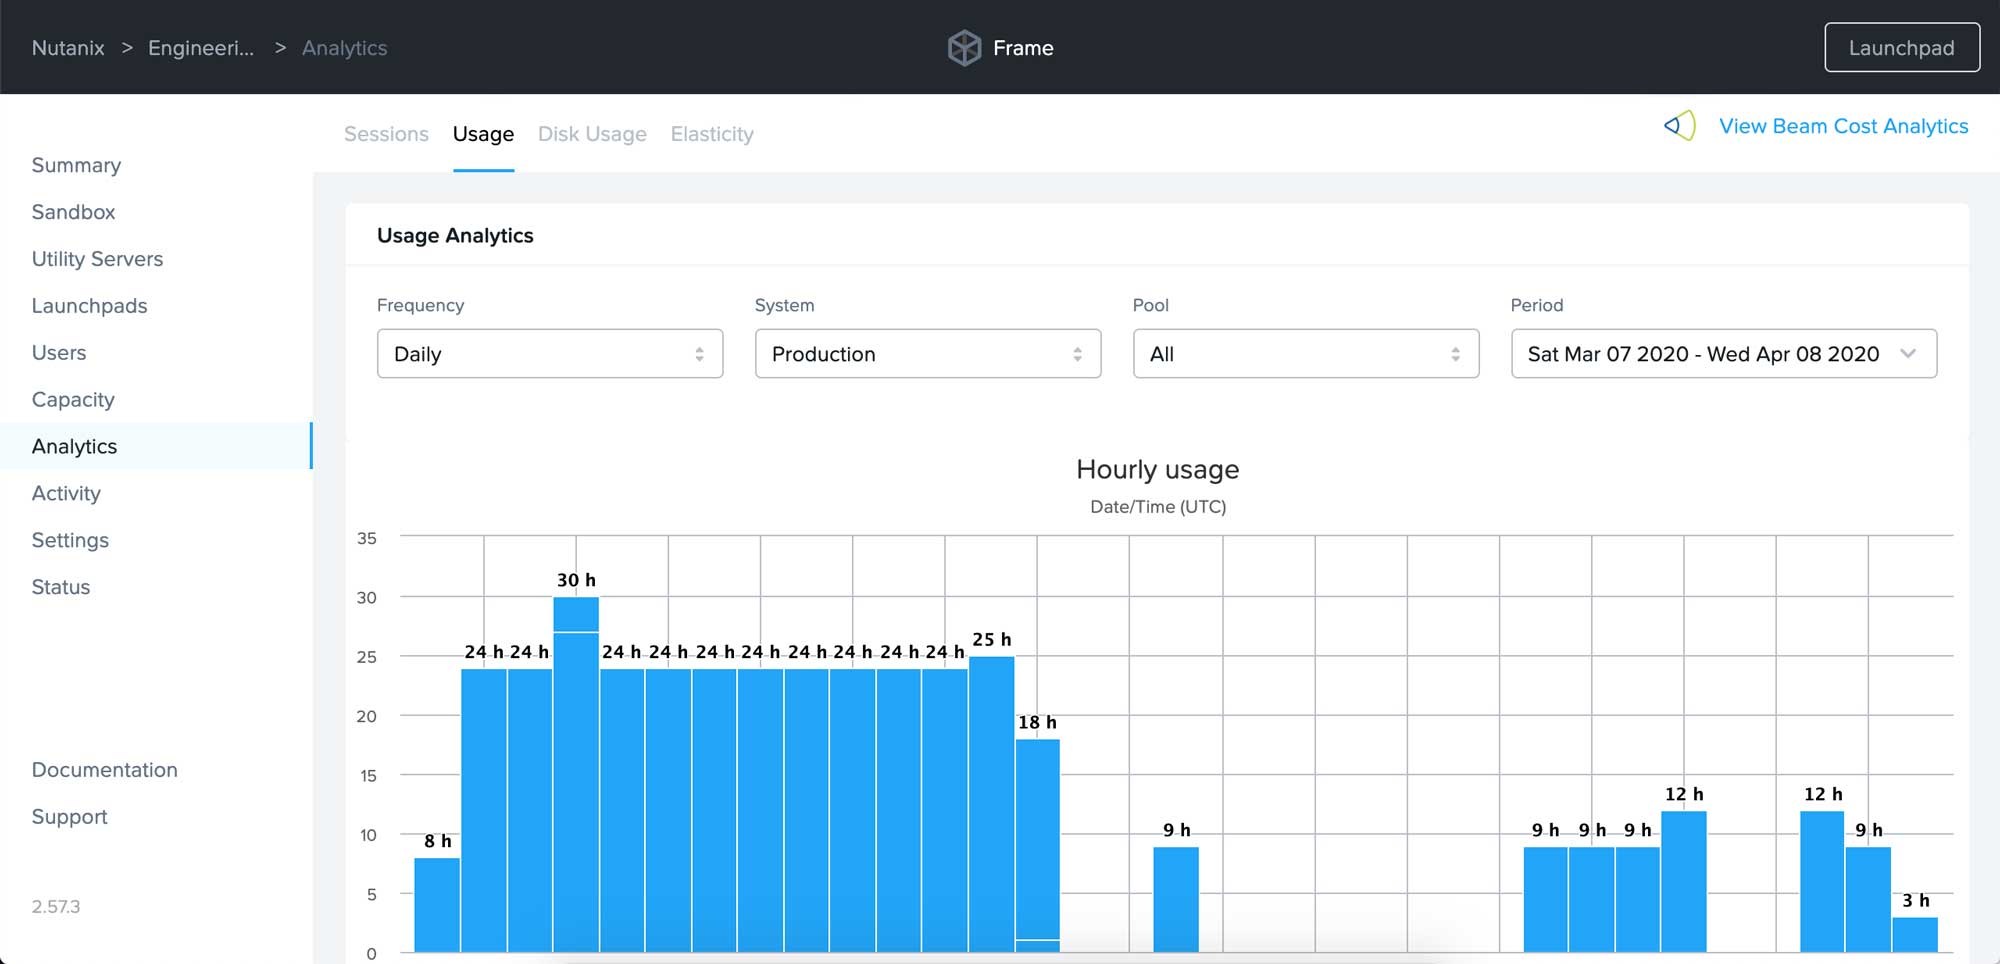The image size is (2000, 964).
Task: Expand the Period date range picker
Action: click(x=1723, y=354)
